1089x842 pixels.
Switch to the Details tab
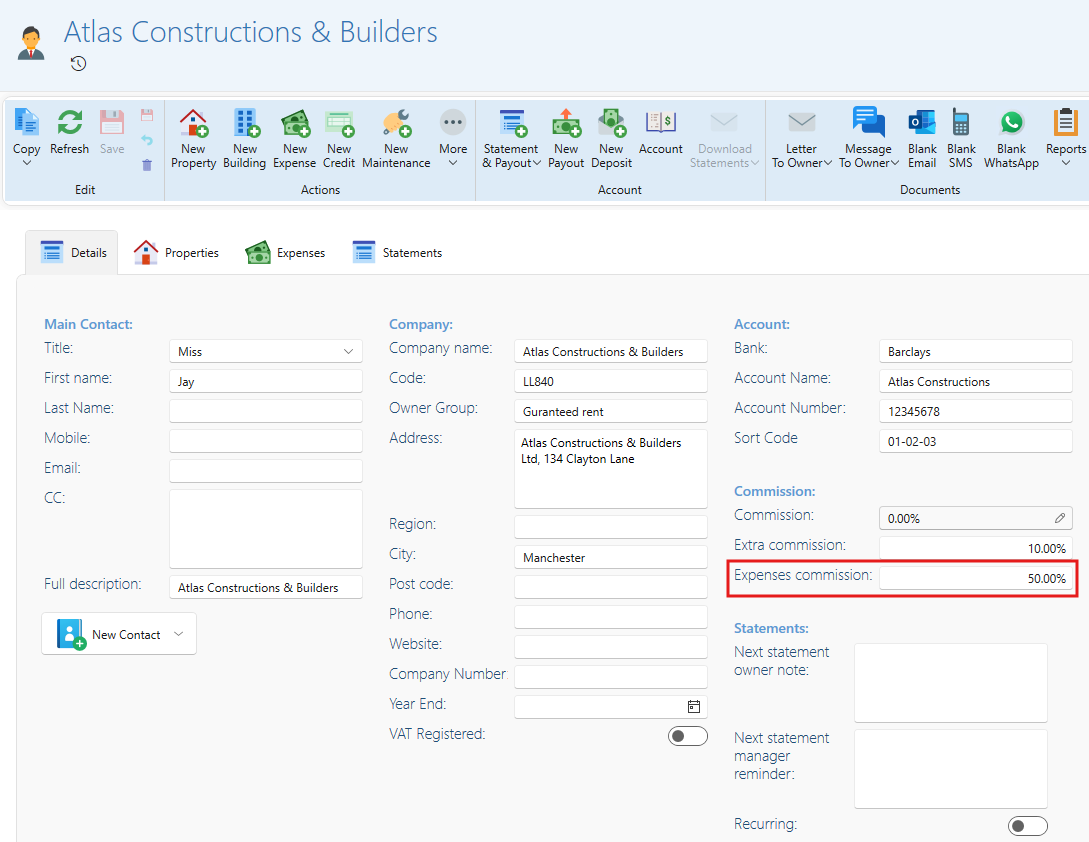pyautogui.click(x=73, y=252)
